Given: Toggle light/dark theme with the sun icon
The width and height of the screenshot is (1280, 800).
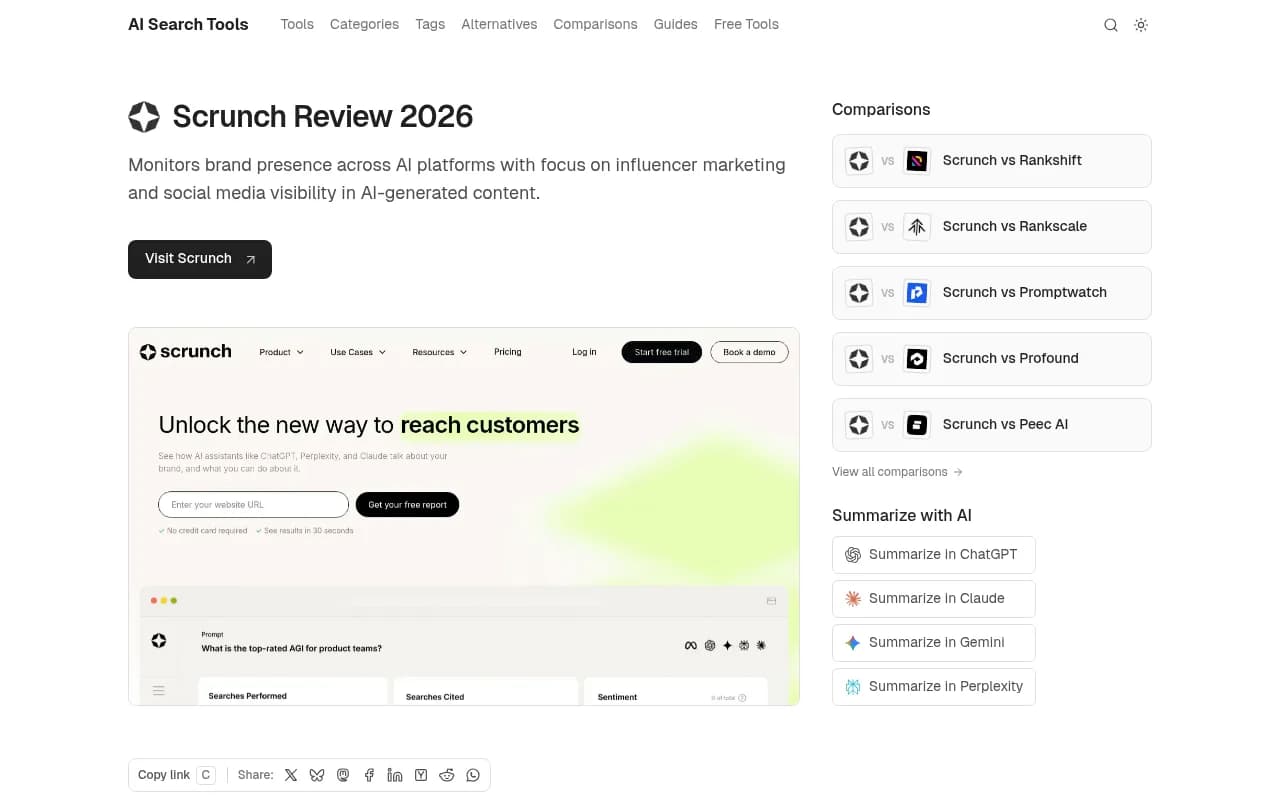Looking at the screenshot, I should (x=1141, y=25).
